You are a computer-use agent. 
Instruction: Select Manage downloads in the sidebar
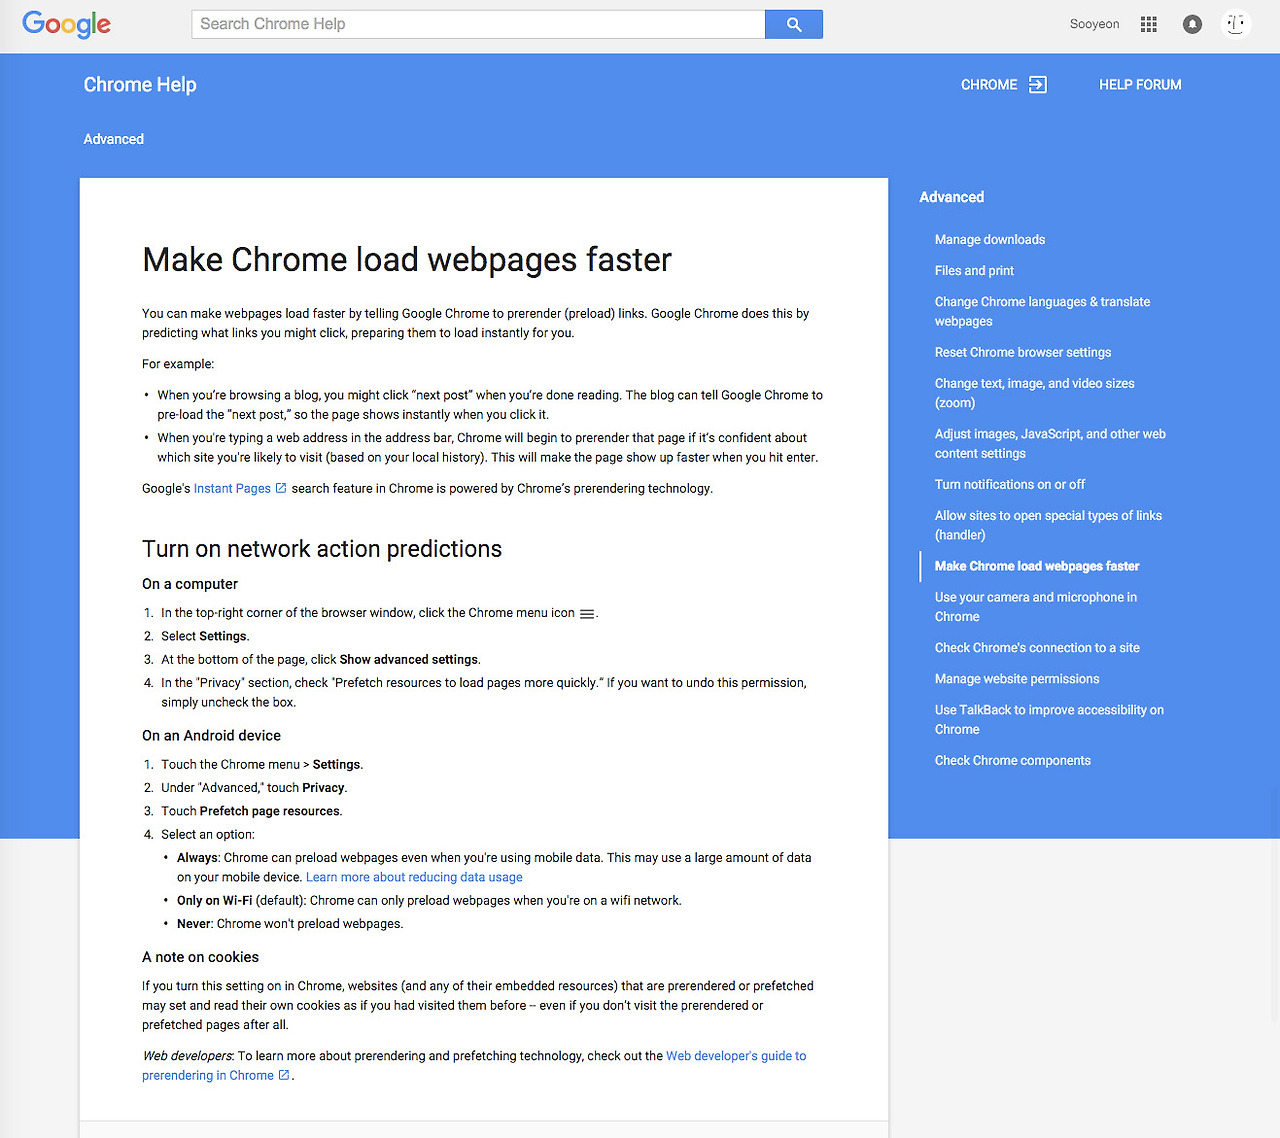(x=989, y=240)
